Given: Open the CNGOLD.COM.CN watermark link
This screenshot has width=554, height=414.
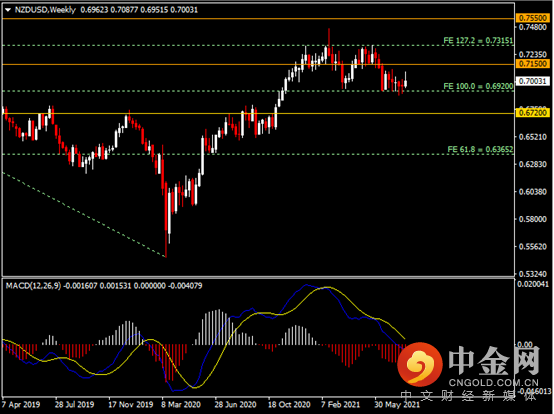Looking at the screenshot, I should tap(494, 383).
